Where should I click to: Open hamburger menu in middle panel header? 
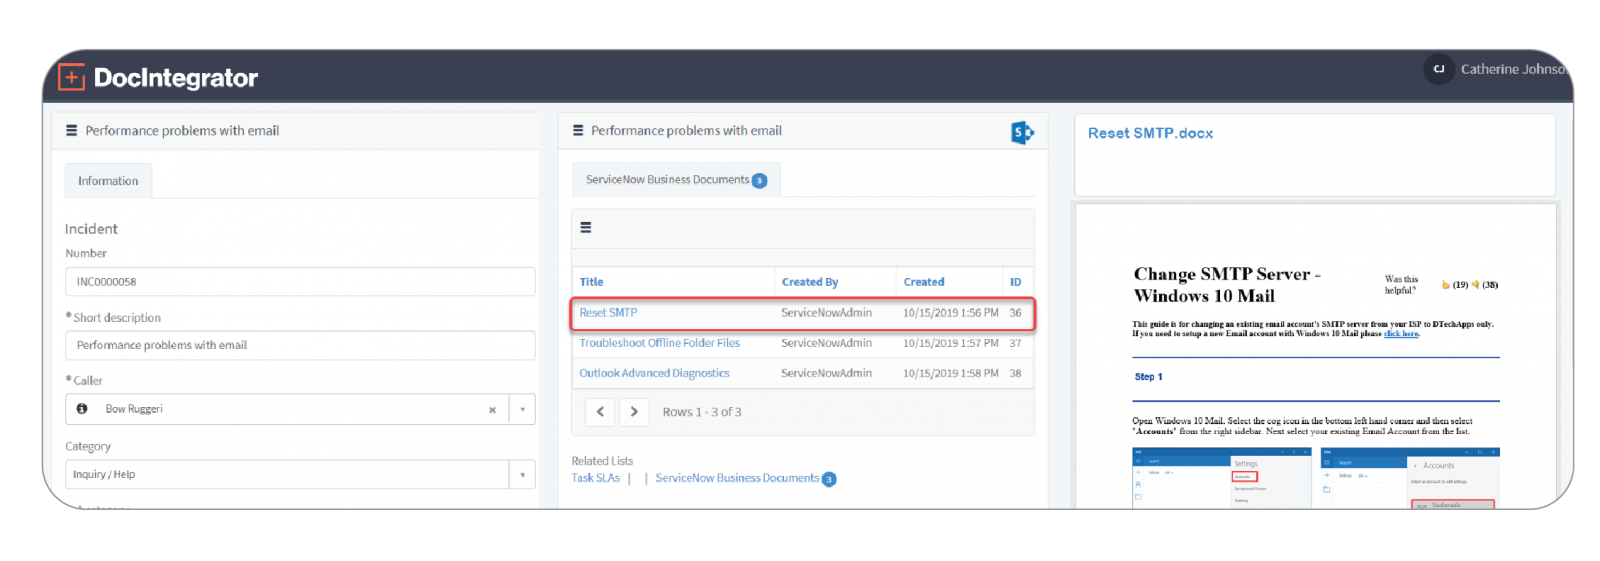click(578, 131)
